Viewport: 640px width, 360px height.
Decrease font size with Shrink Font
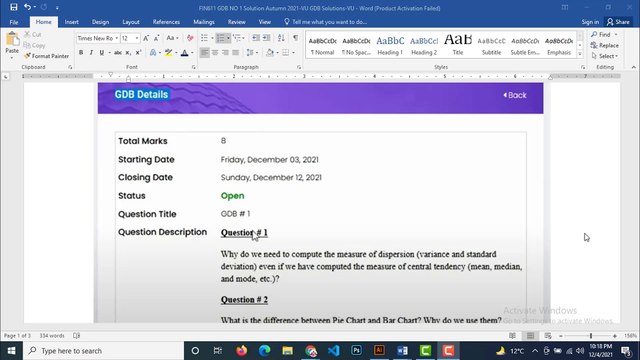pos(156,38)
